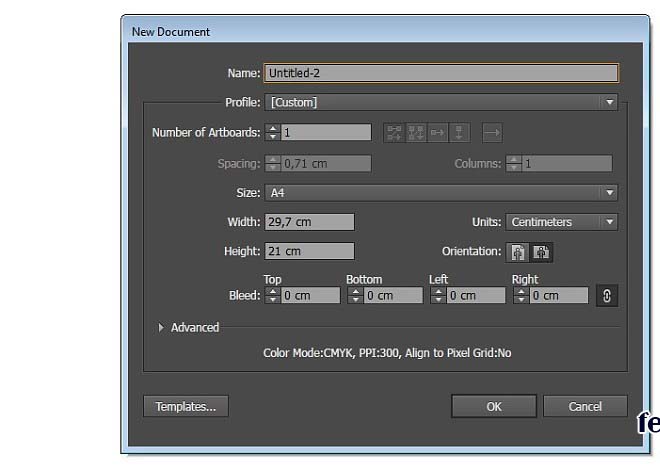Click the Columns value field

[567, 164]
